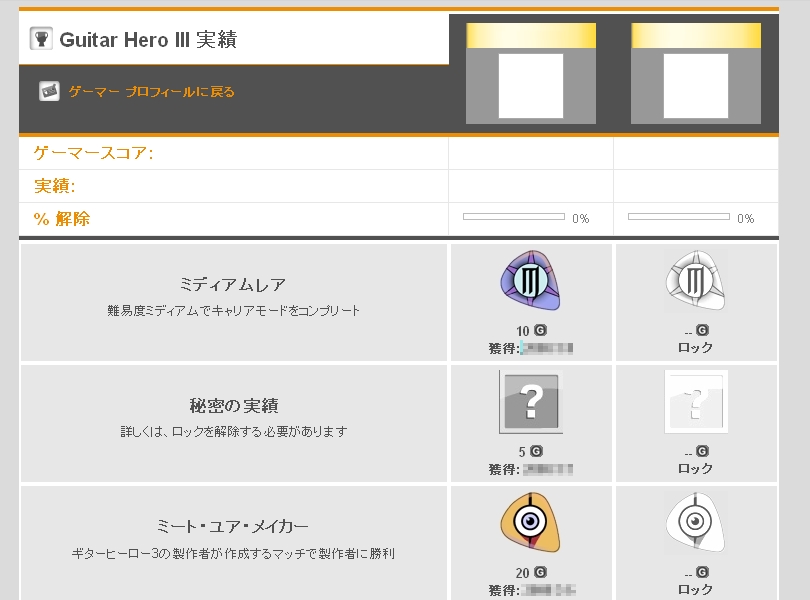Click the locked G icon in ミート・ユア・メイカー row
The height and width of the screenshot is (600, 810).
tap(702, 572)
